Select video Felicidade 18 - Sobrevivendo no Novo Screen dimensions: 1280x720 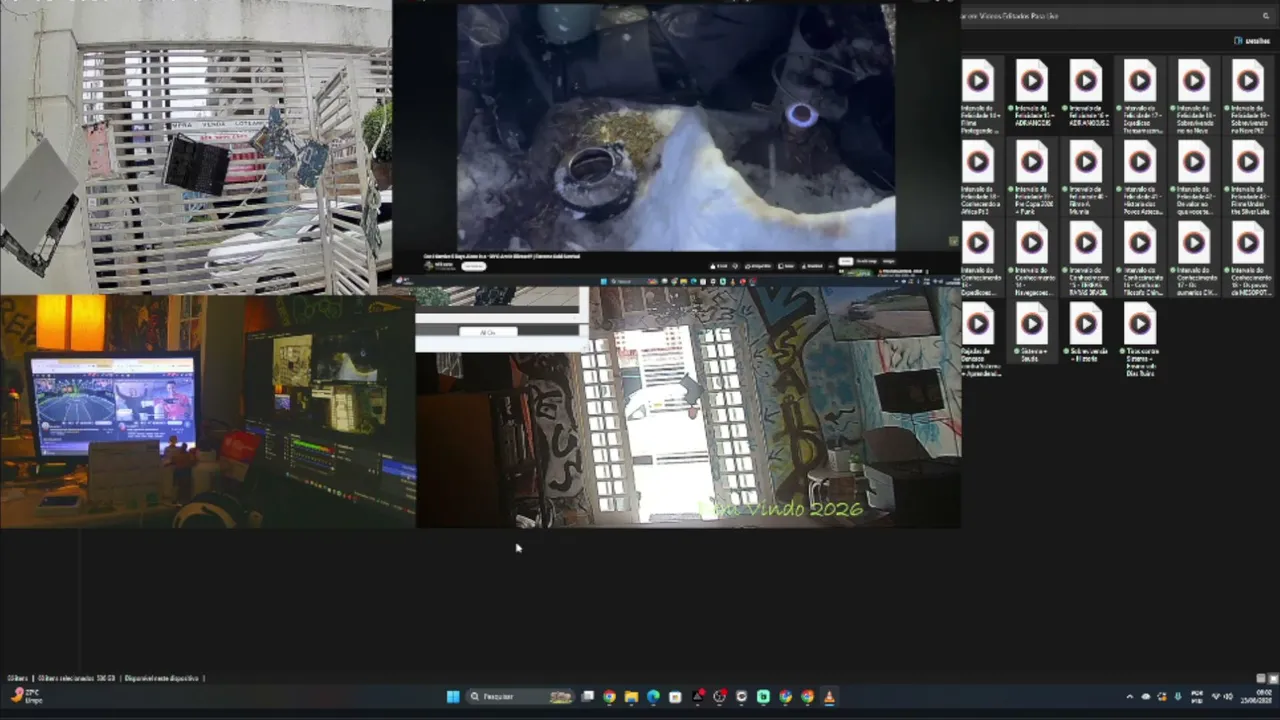point(1194,97)
